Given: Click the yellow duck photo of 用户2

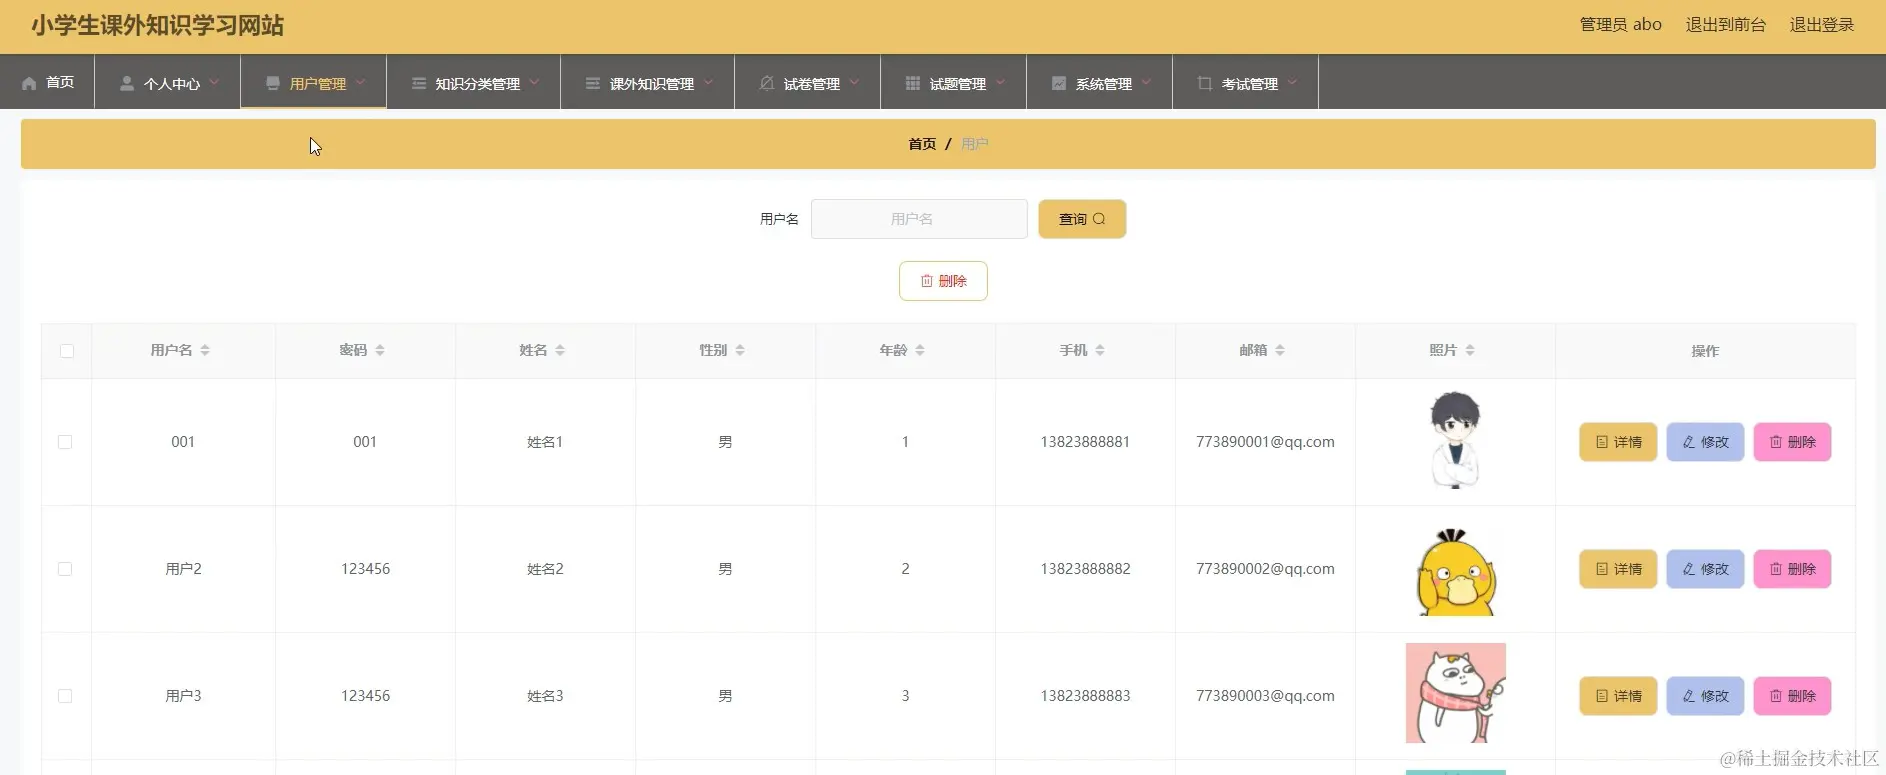Looking at the screenshot, I should 1455,572.
